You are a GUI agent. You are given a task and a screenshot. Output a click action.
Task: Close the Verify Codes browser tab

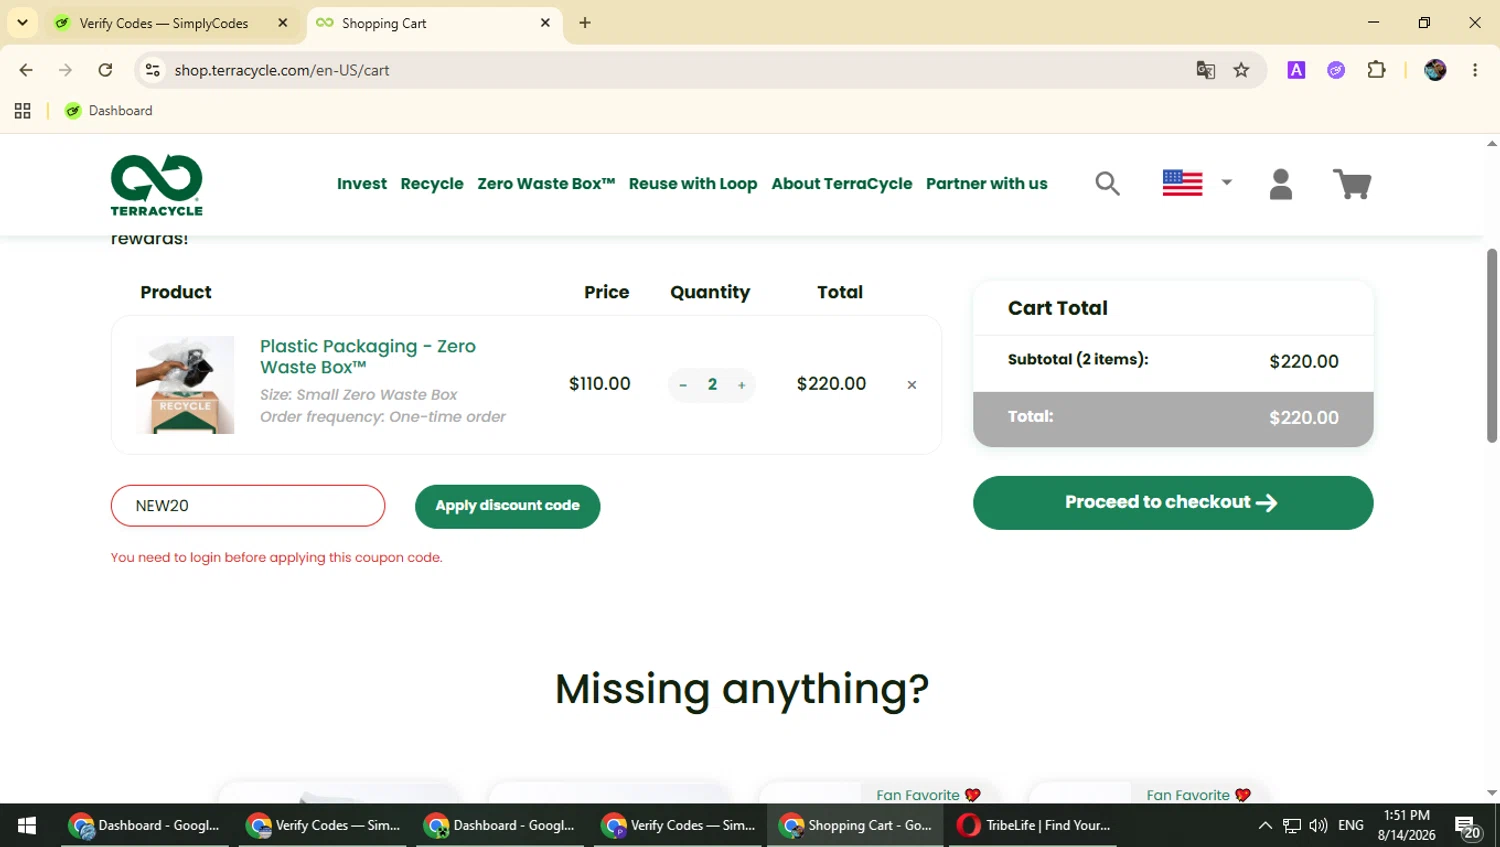(x=283, y=23)
